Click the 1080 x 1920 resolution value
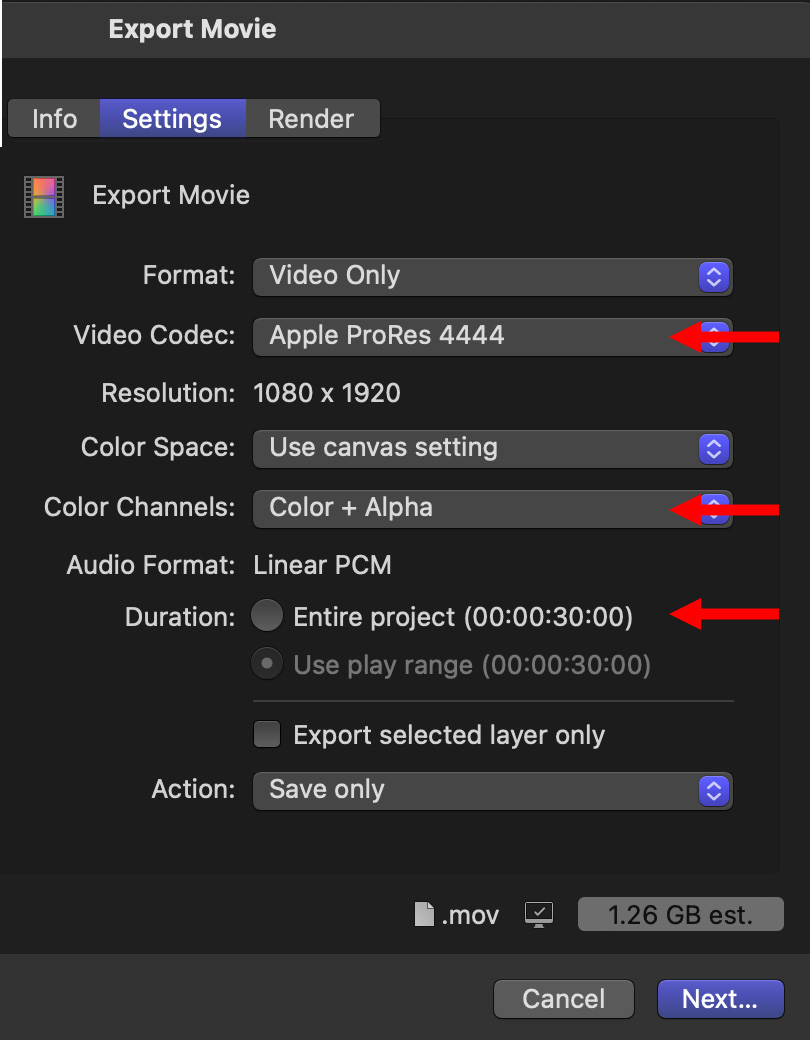Image resolution: width=810 pixels, height=1040 pixels. coord(327,393)
